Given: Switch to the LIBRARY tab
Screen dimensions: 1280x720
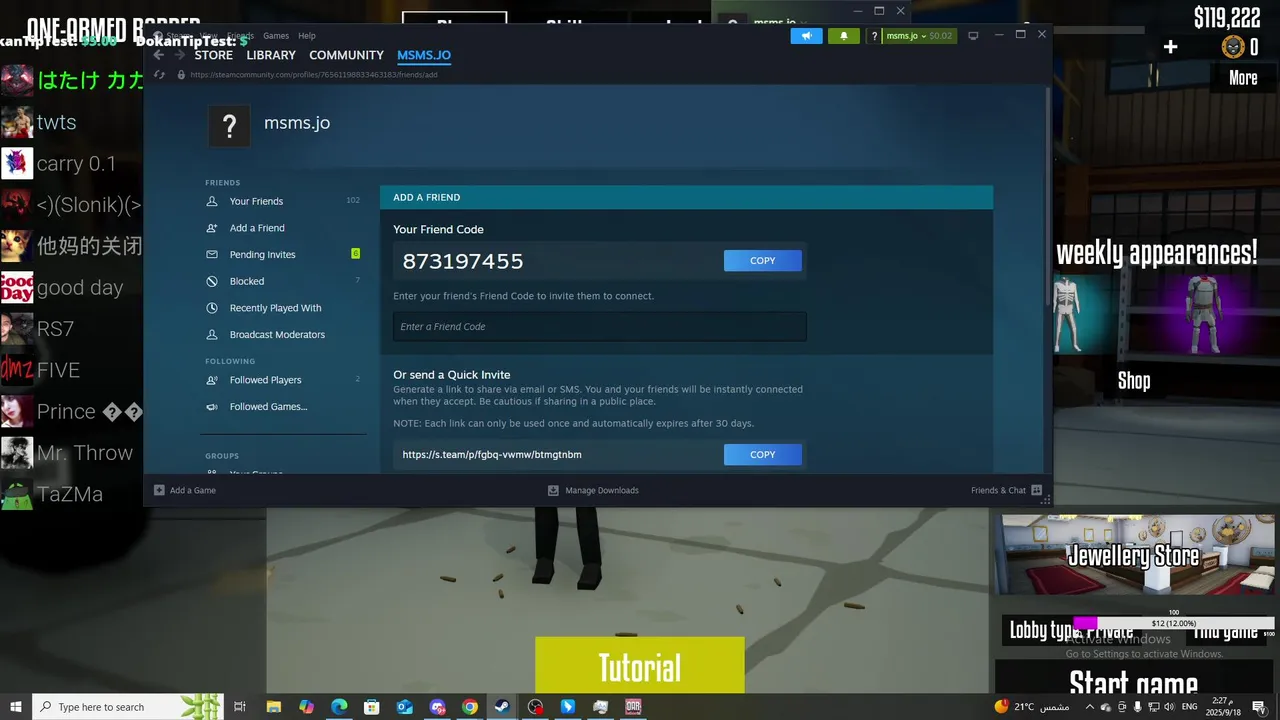Looking at the screenshot, I should (271, 55).
